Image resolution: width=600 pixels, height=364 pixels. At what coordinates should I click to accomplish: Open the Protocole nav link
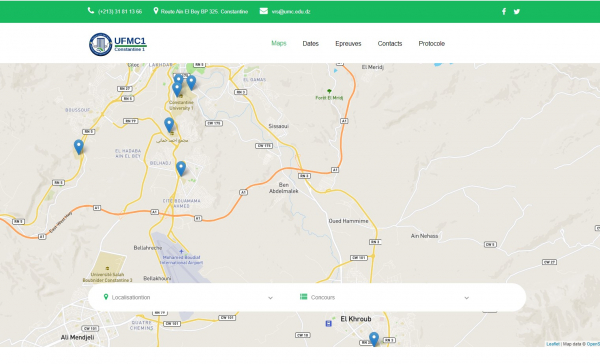[432, 44]
